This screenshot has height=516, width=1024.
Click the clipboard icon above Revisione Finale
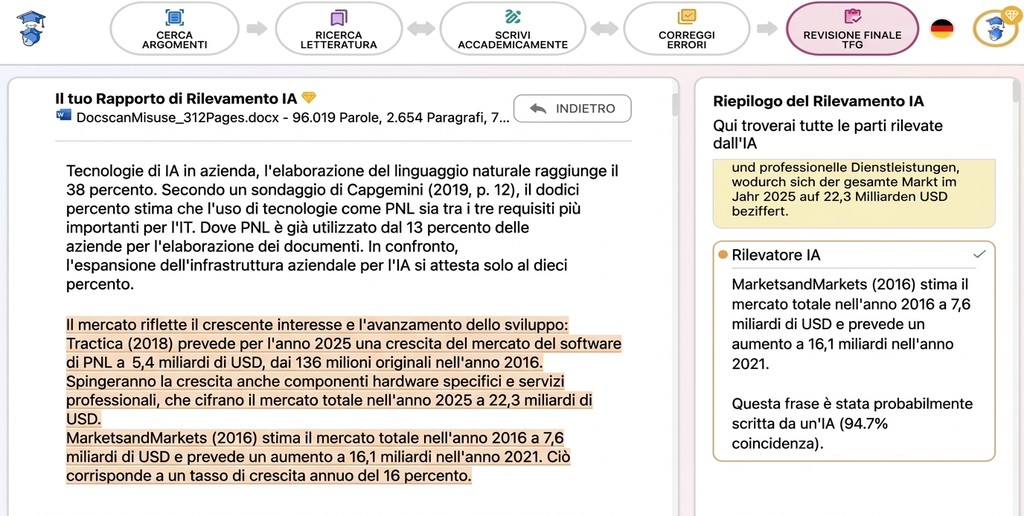852,17
